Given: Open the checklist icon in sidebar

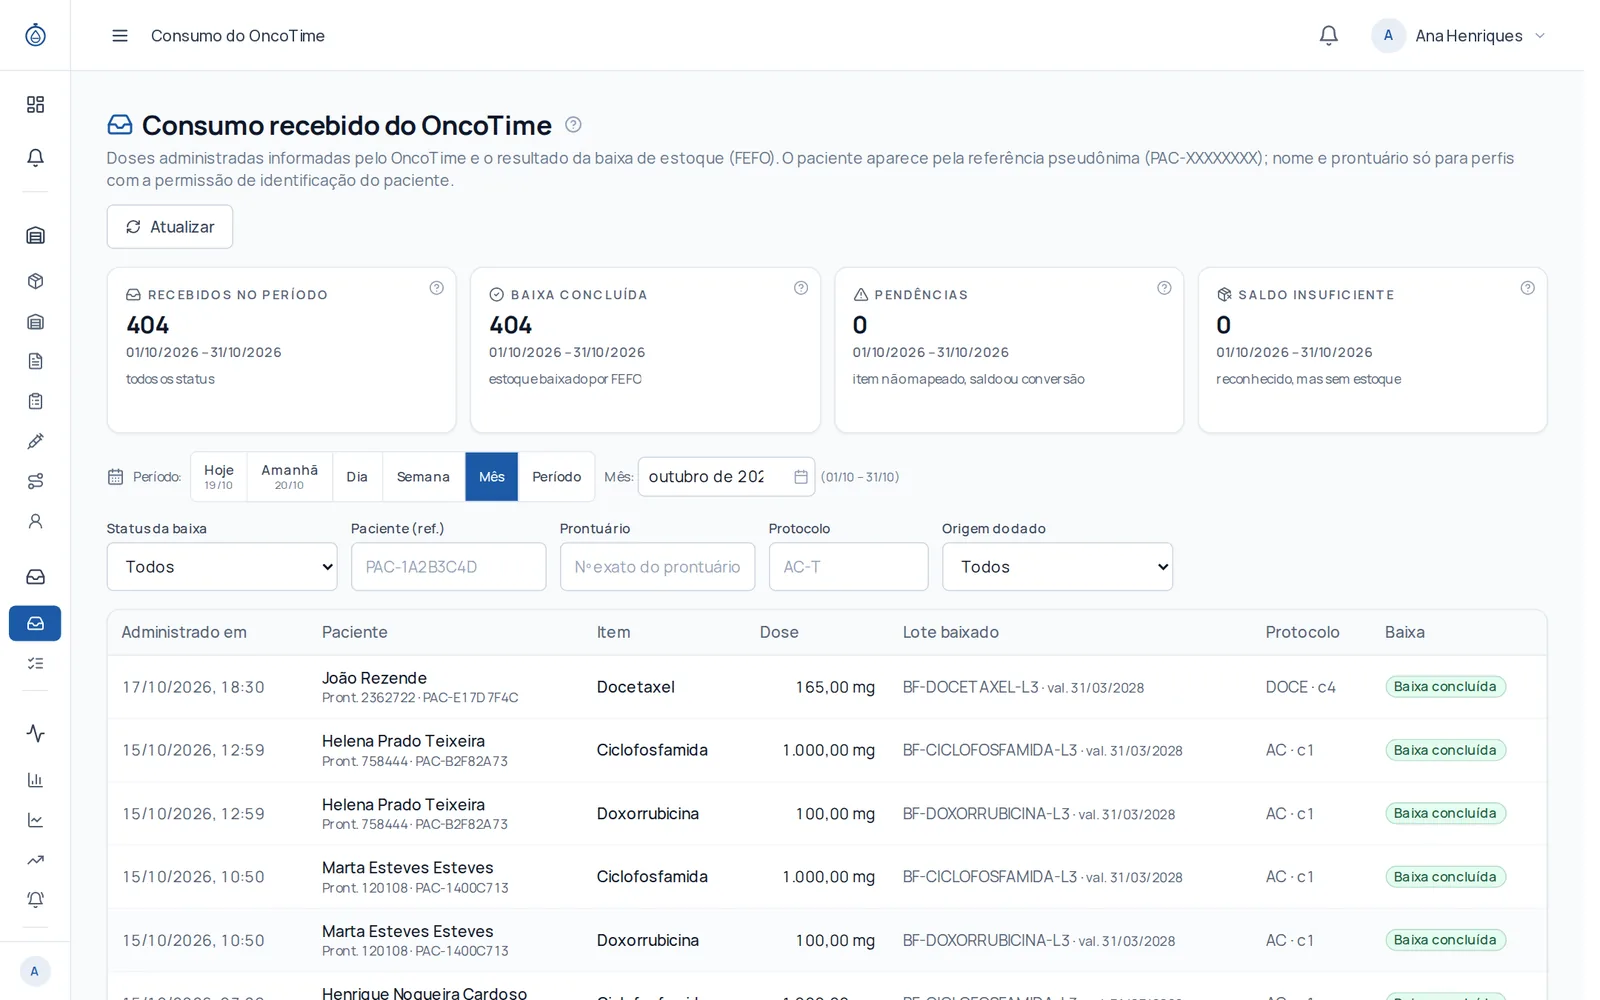Looking at the screenshot, I should (x=35, y=663).
